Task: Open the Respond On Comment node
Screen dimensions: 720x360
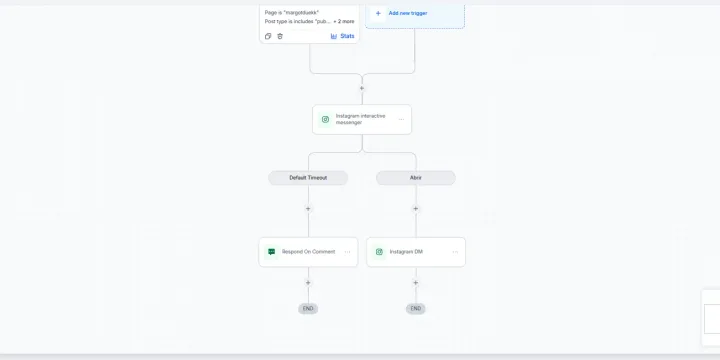Action: click(308, 252)
